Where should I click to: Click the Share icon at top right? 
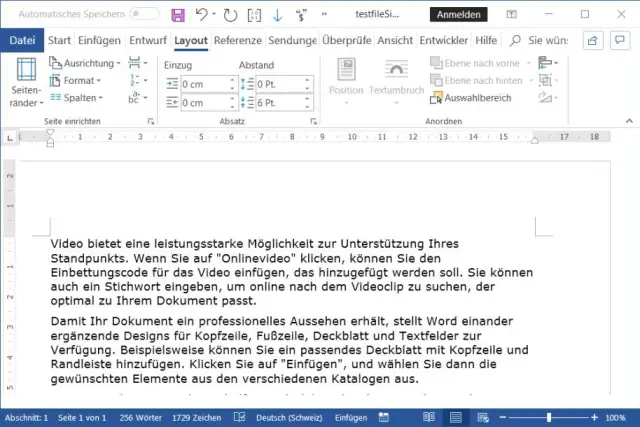[x=592, y=41]
